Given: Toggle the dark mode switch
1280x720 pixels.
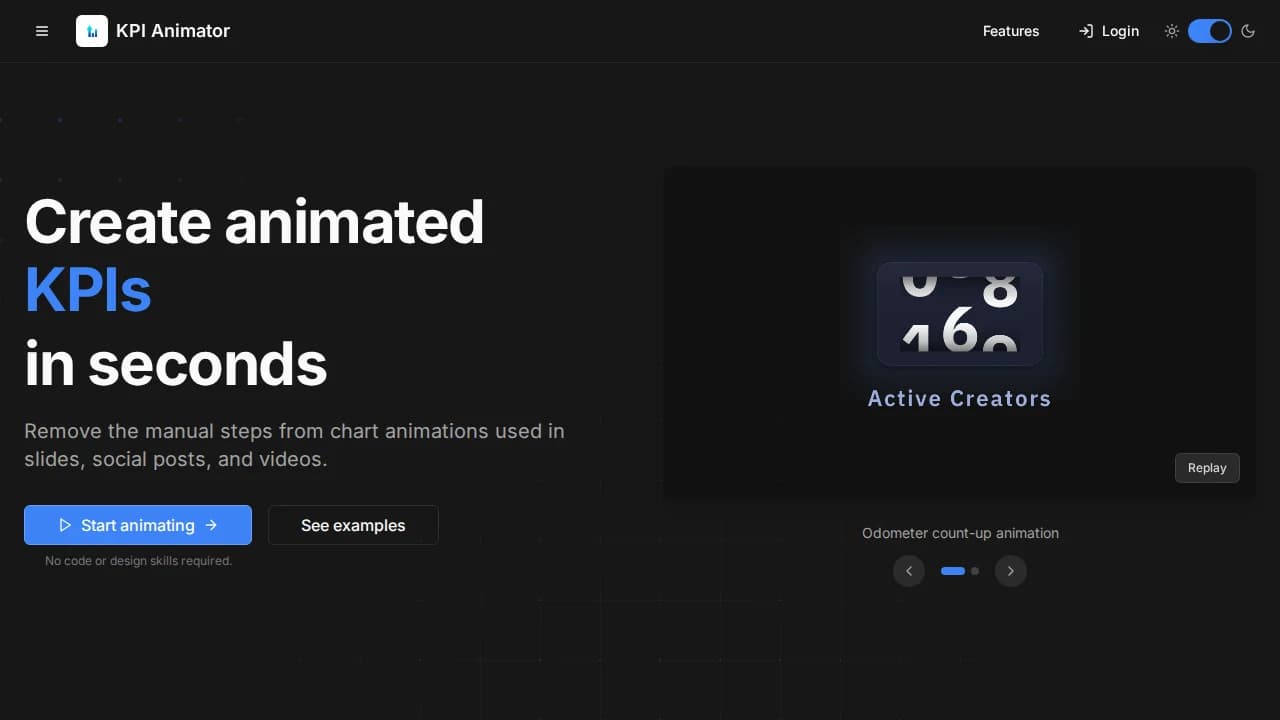Looking at the screenshot, I should (1209, 31).
